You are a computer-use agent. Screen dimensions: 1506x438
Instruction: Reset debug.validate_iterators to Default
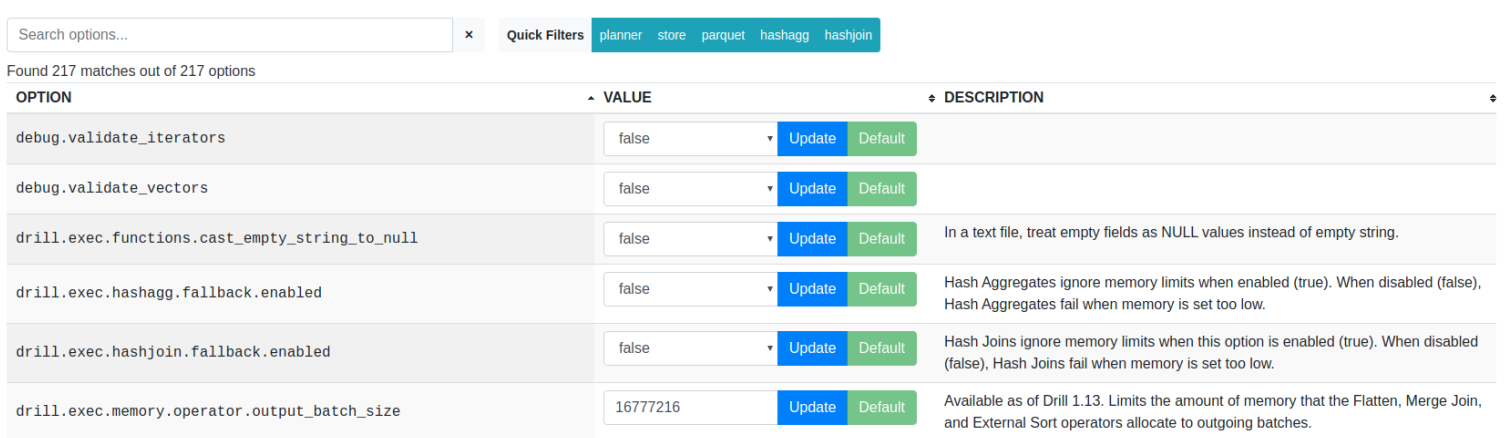(x=882, y=139)
